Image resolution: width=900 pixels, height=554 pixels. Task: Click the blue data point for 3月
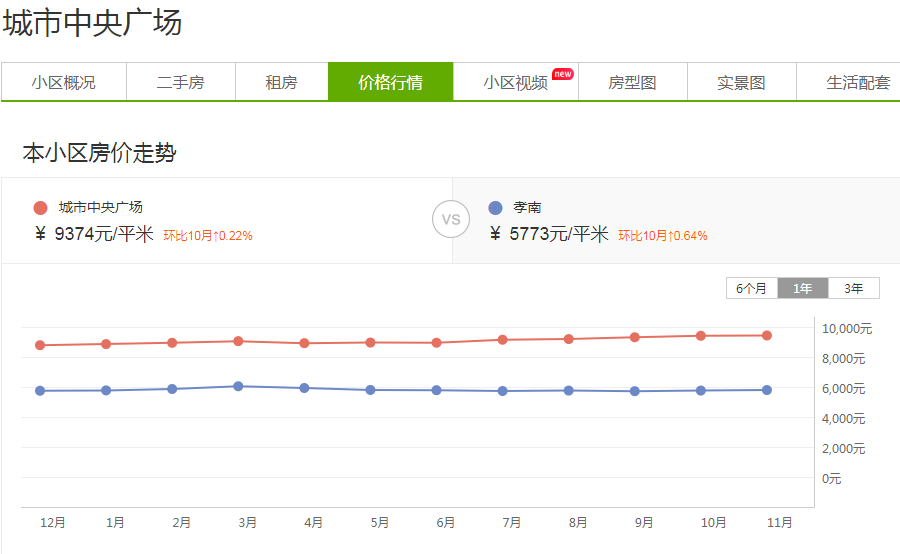(238, 386)
